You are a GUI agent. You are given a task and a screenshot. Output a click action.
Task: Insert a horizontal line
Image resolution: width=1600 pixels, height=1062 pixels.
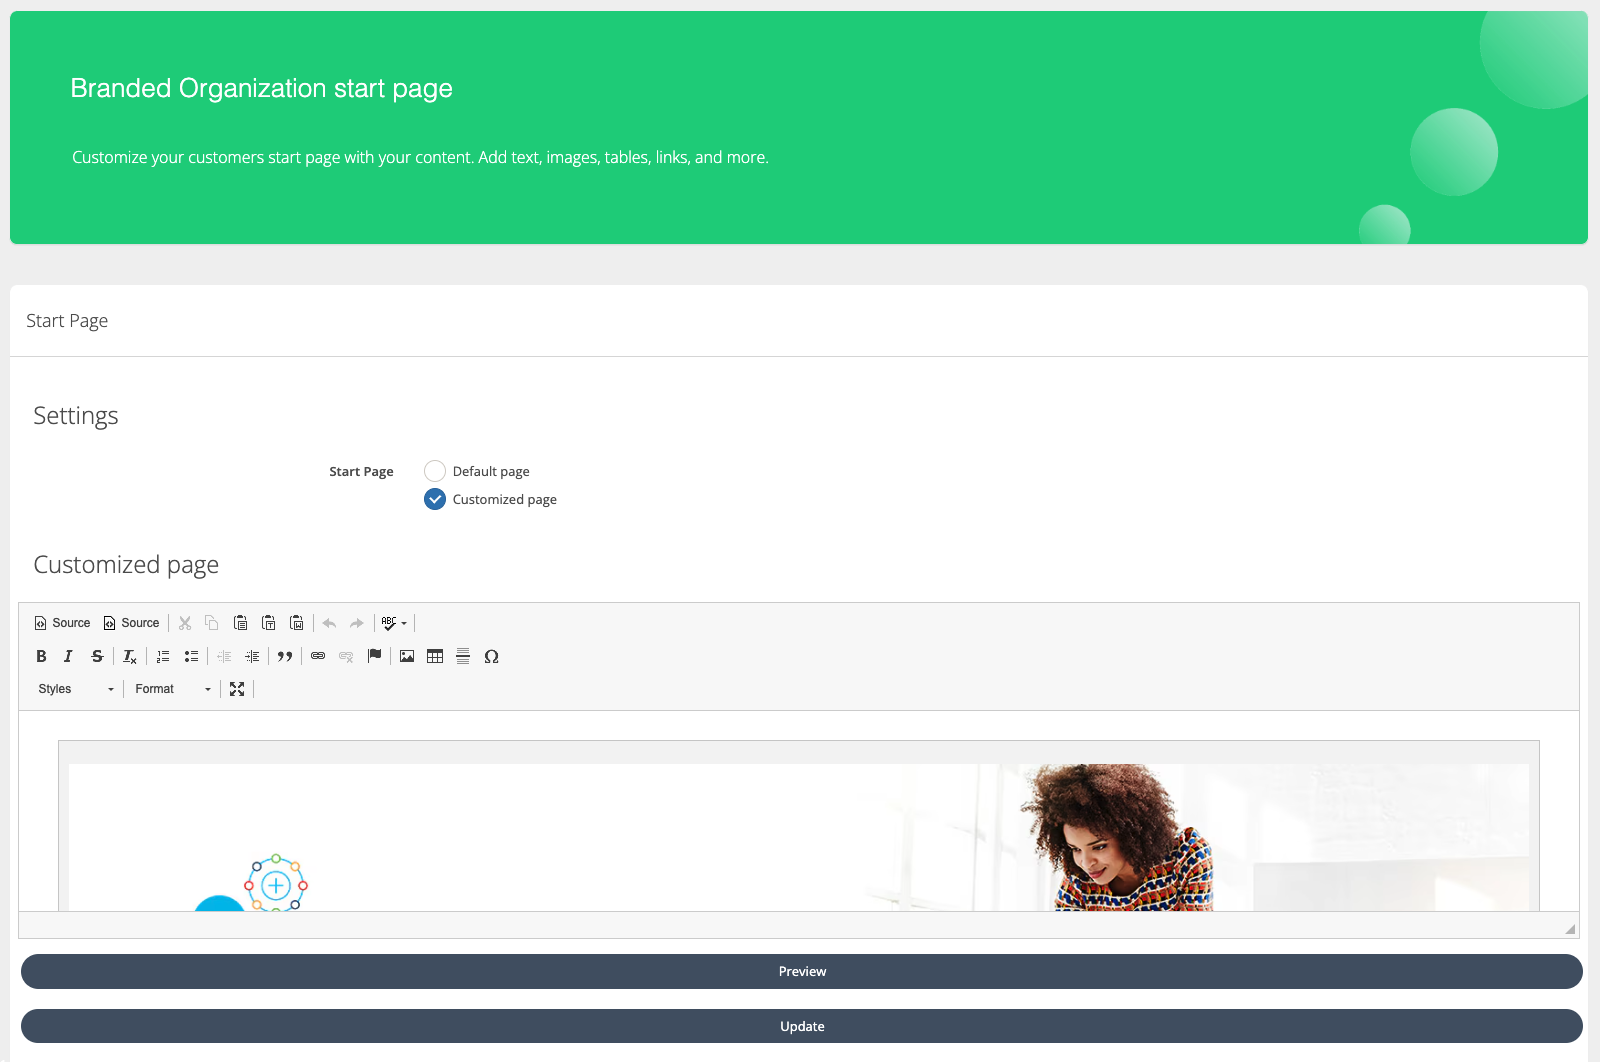tap(463, 657)
